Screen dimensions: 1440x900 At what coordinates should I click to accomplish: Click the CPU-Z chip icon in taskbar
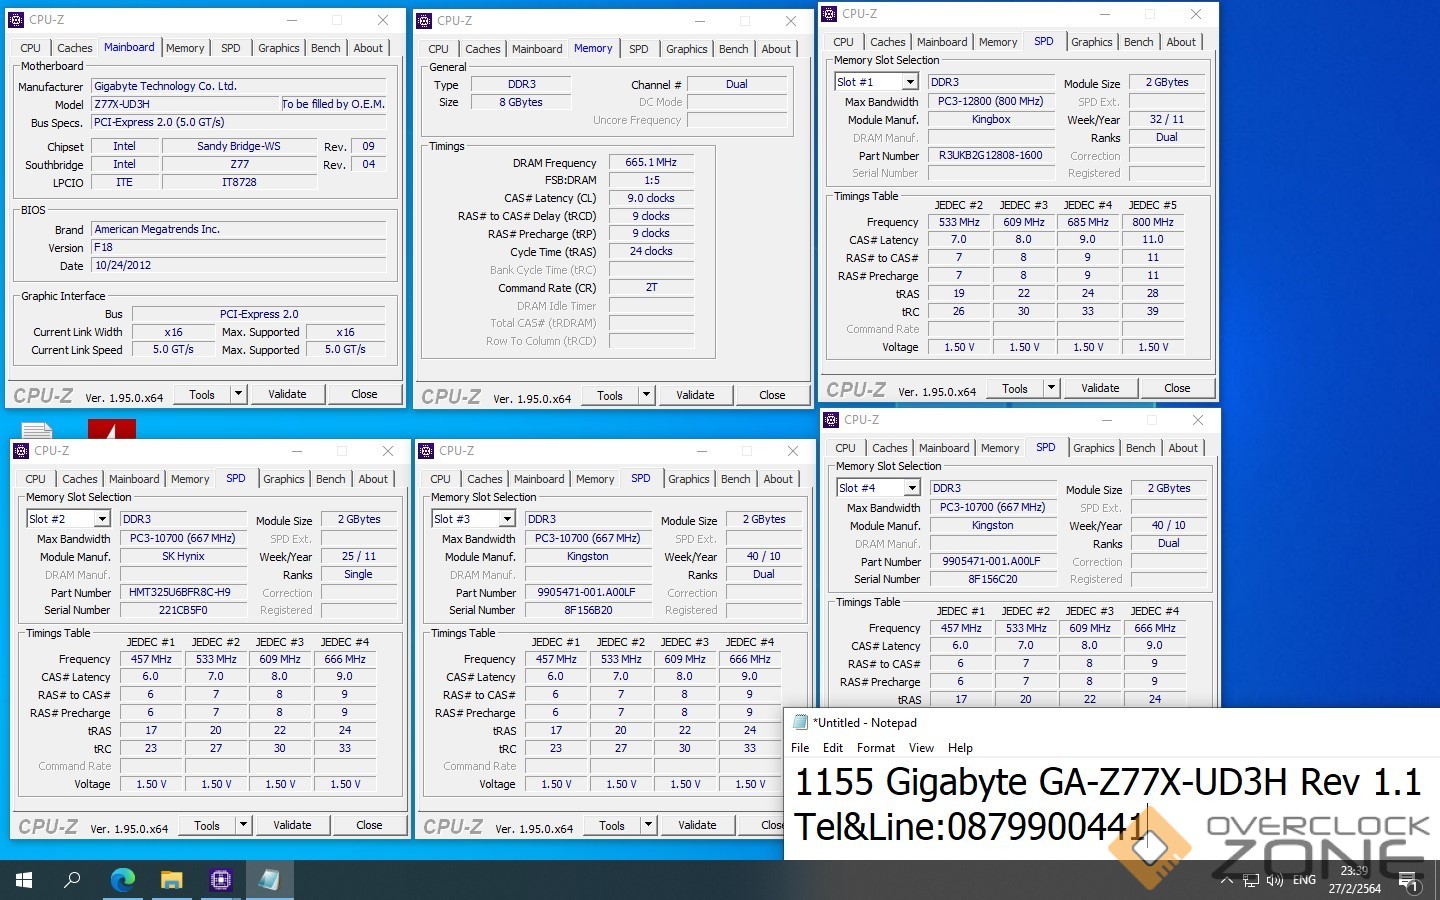point(220,880)
